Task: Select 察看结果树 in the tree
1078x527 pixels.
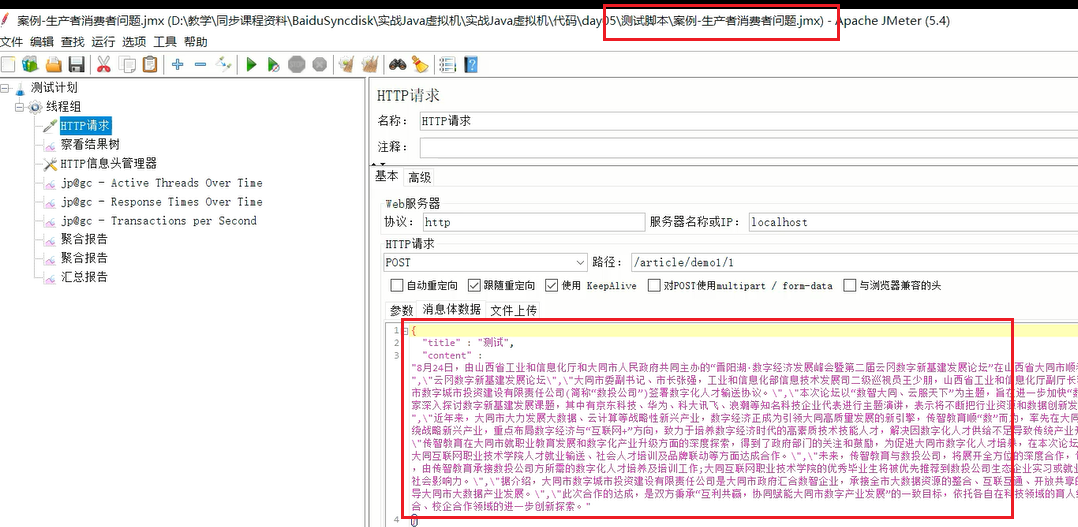Action: 90,144
